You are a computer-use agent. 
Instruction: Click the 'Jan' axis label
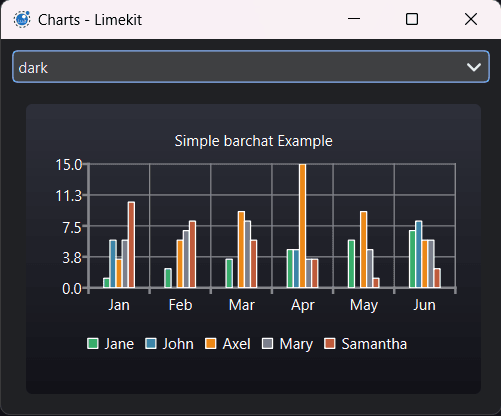[119, 305]
